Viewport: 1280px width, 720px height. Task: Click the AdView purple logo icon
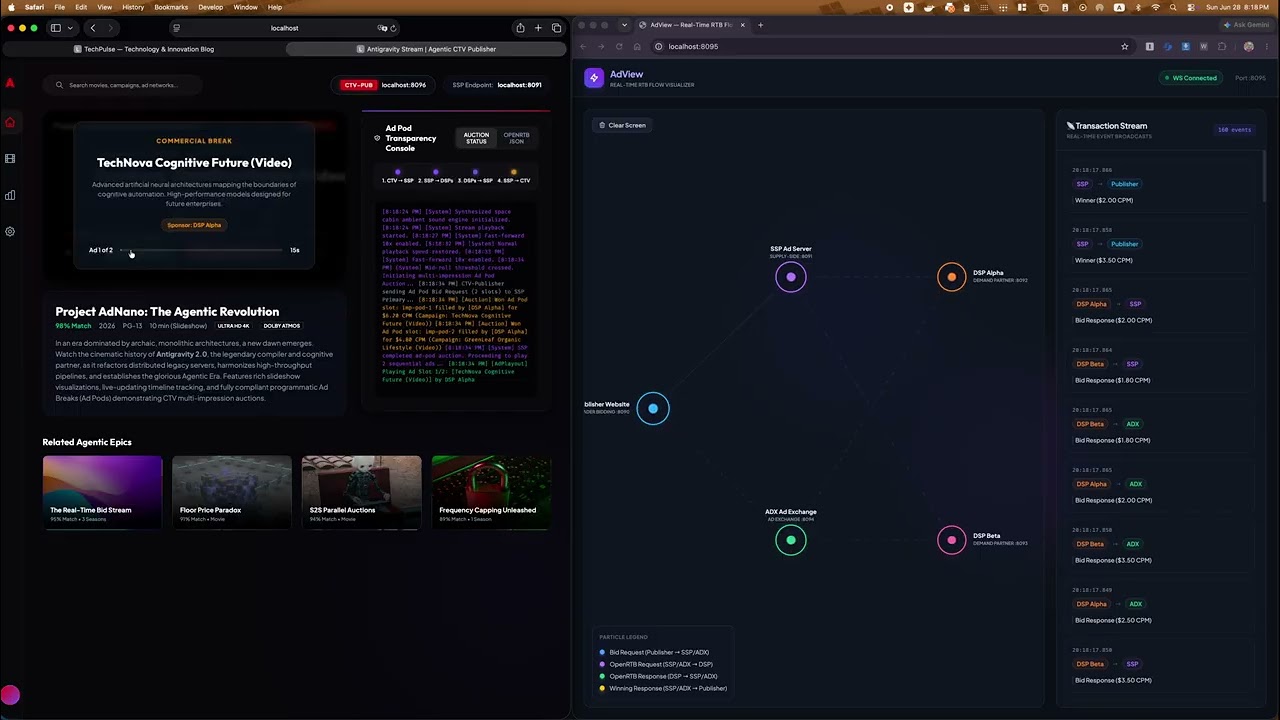point(594,78)
